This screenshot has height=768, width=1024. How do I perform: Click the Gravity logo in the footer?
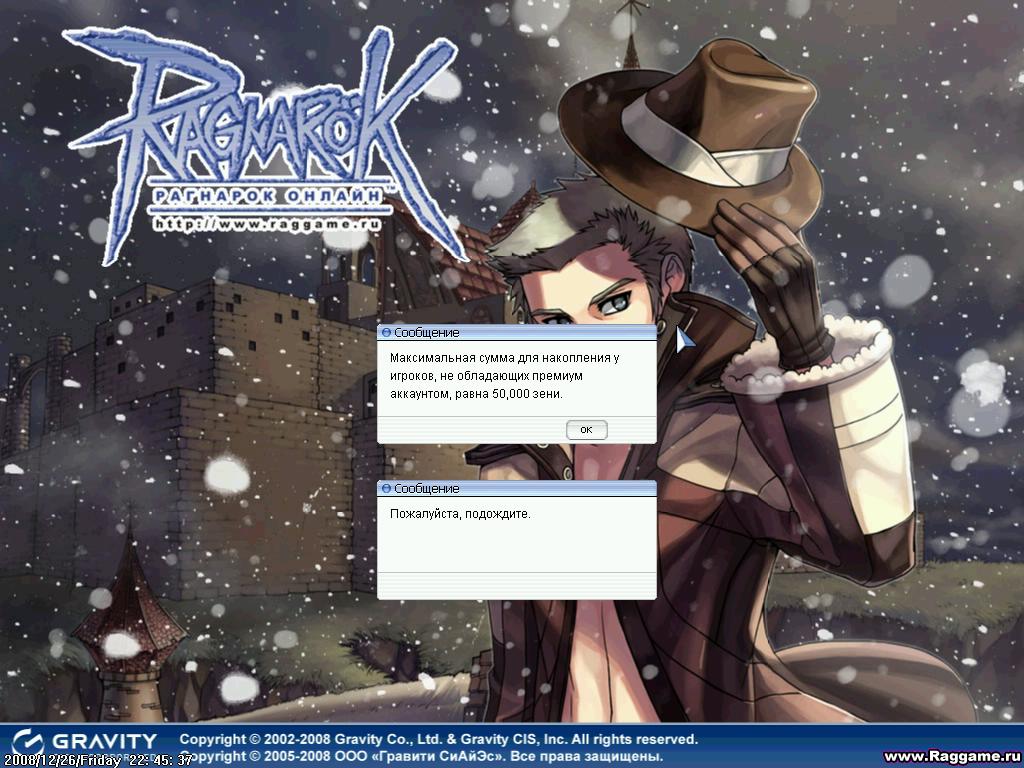coord(85,741)
